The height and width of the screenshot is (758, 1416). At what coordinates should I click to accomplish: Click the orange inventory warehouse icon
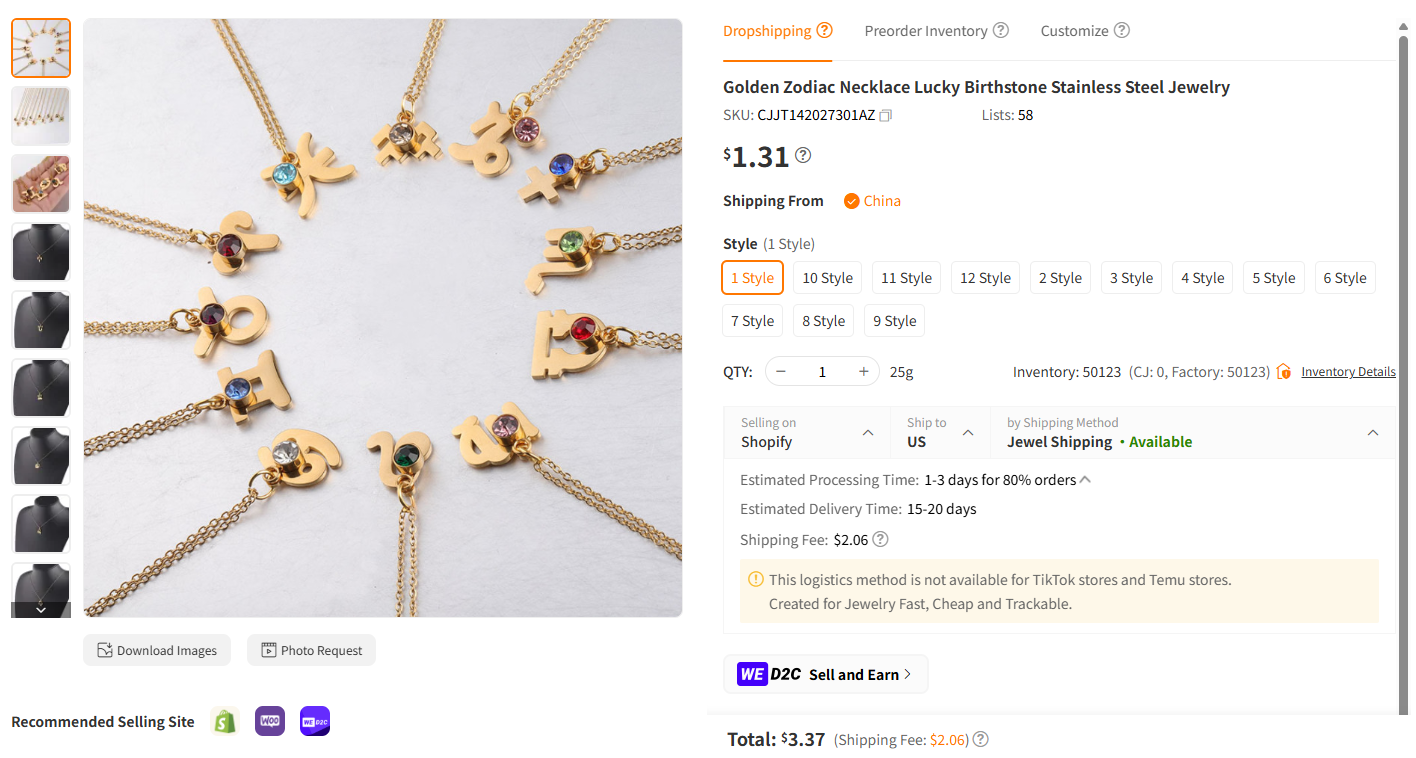tap(1283, 371)
